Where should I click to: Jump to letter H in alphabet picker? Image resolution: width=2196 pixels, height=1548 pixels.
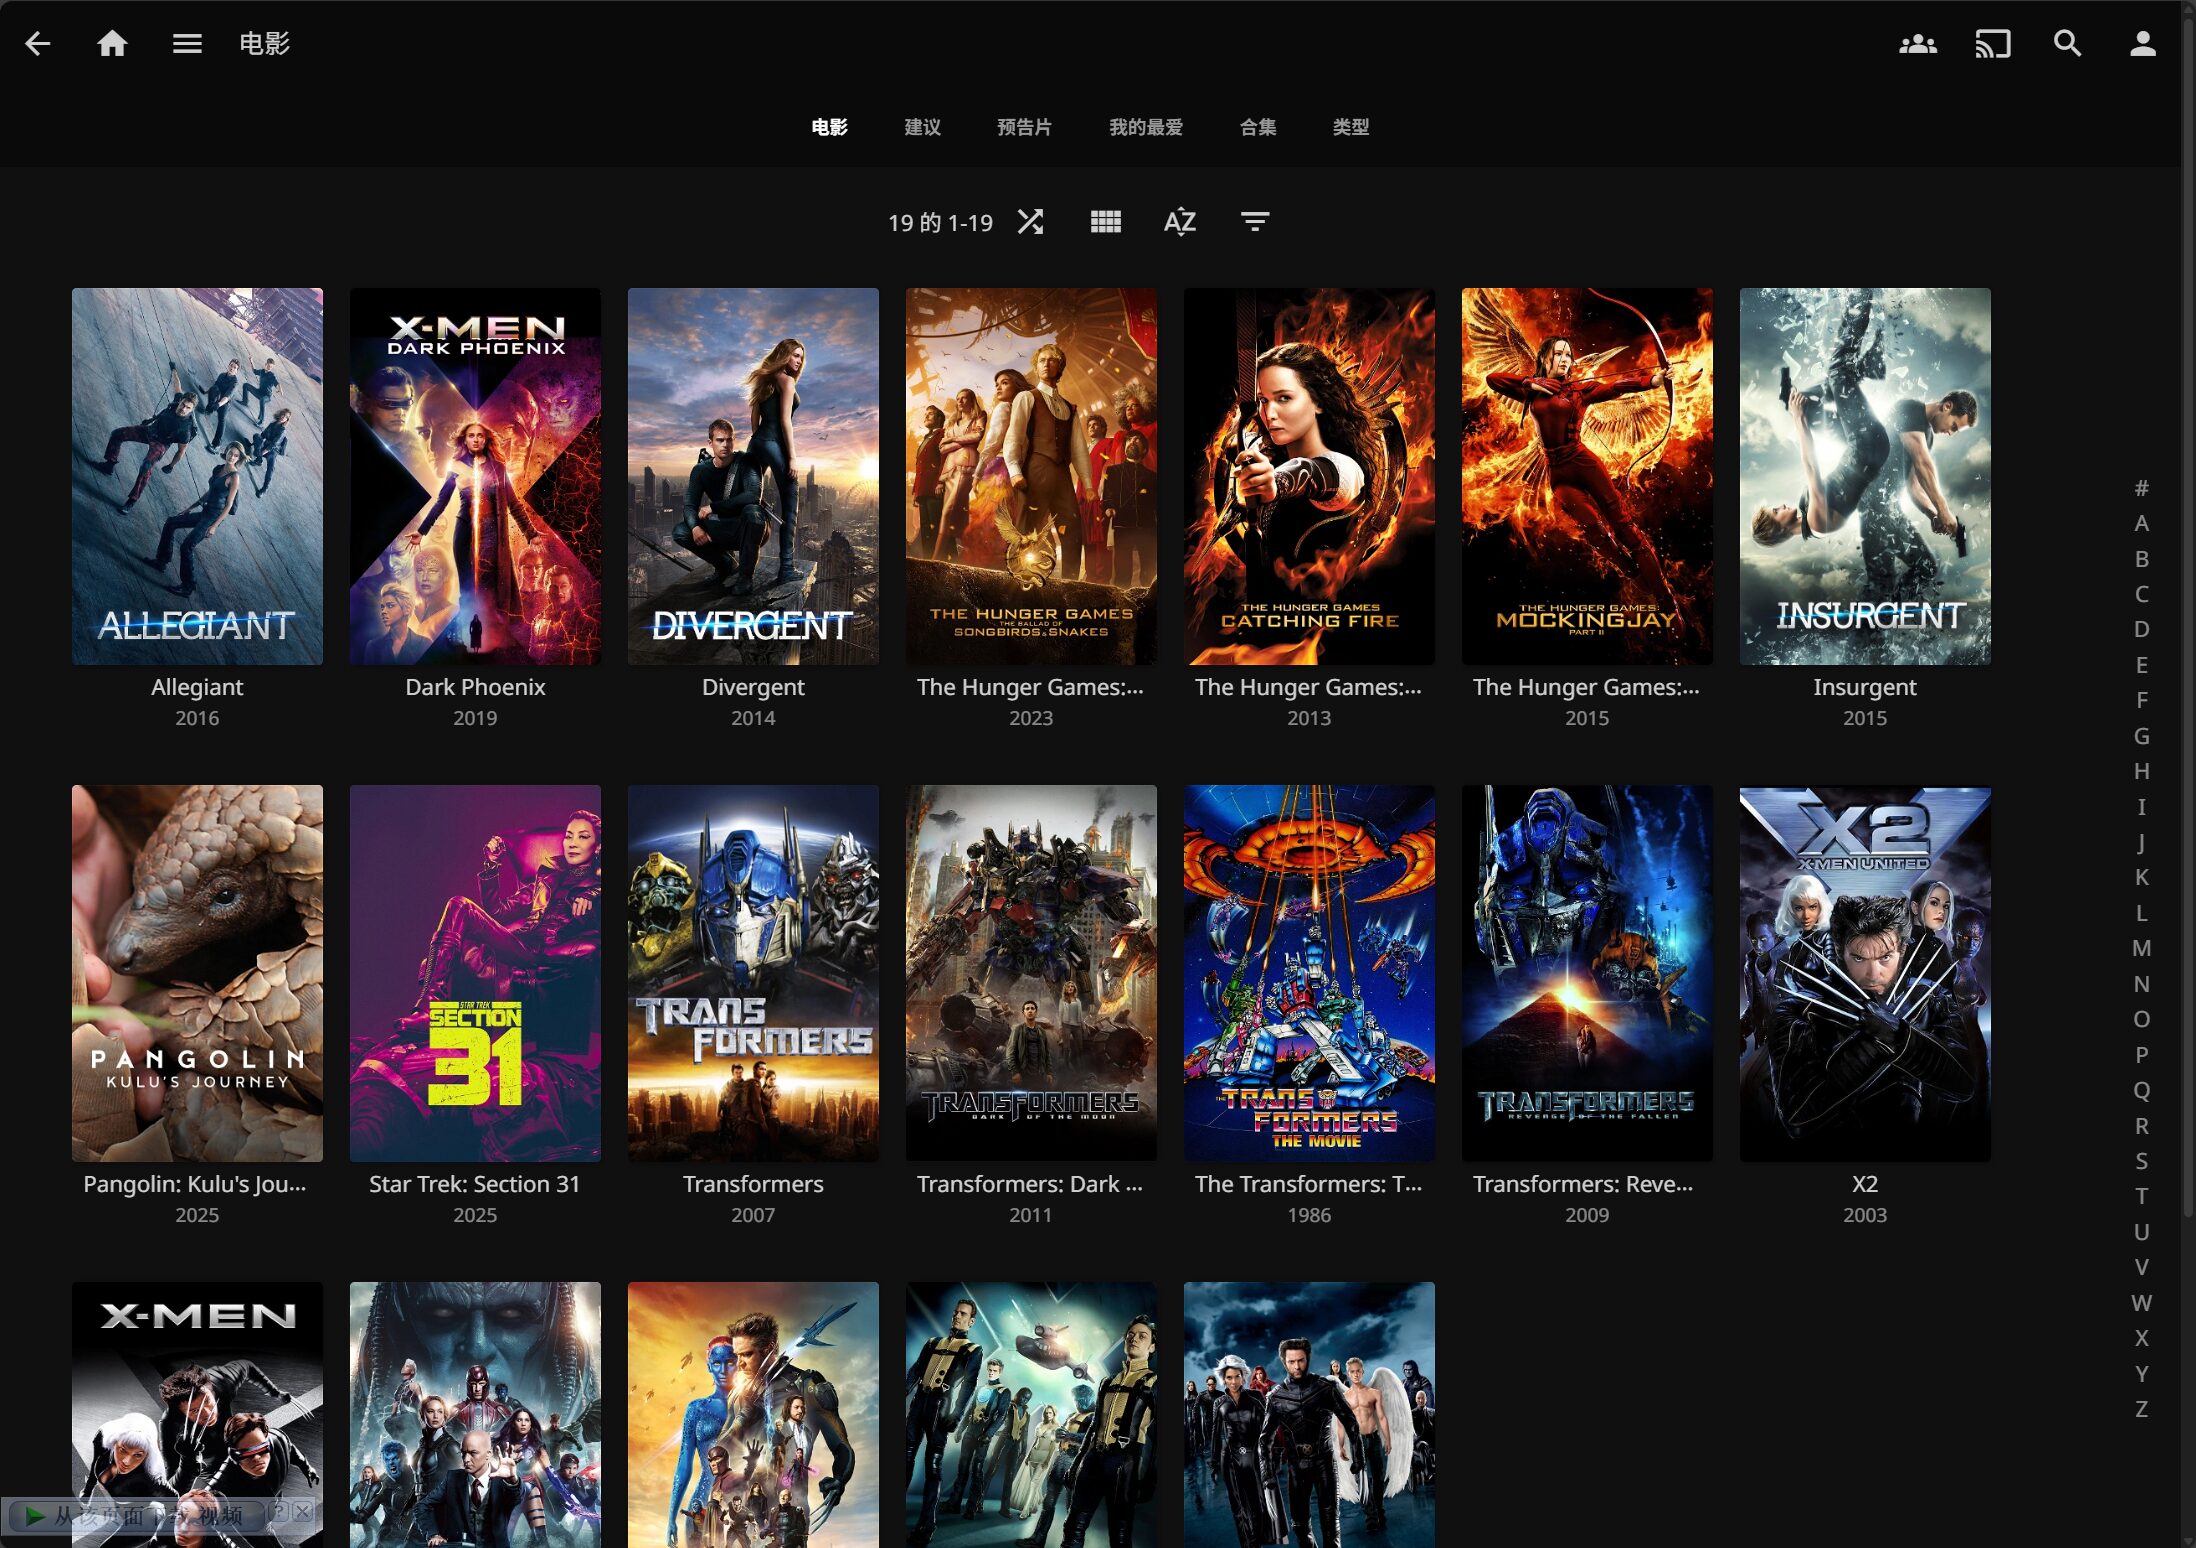(x=2141, y=771)
